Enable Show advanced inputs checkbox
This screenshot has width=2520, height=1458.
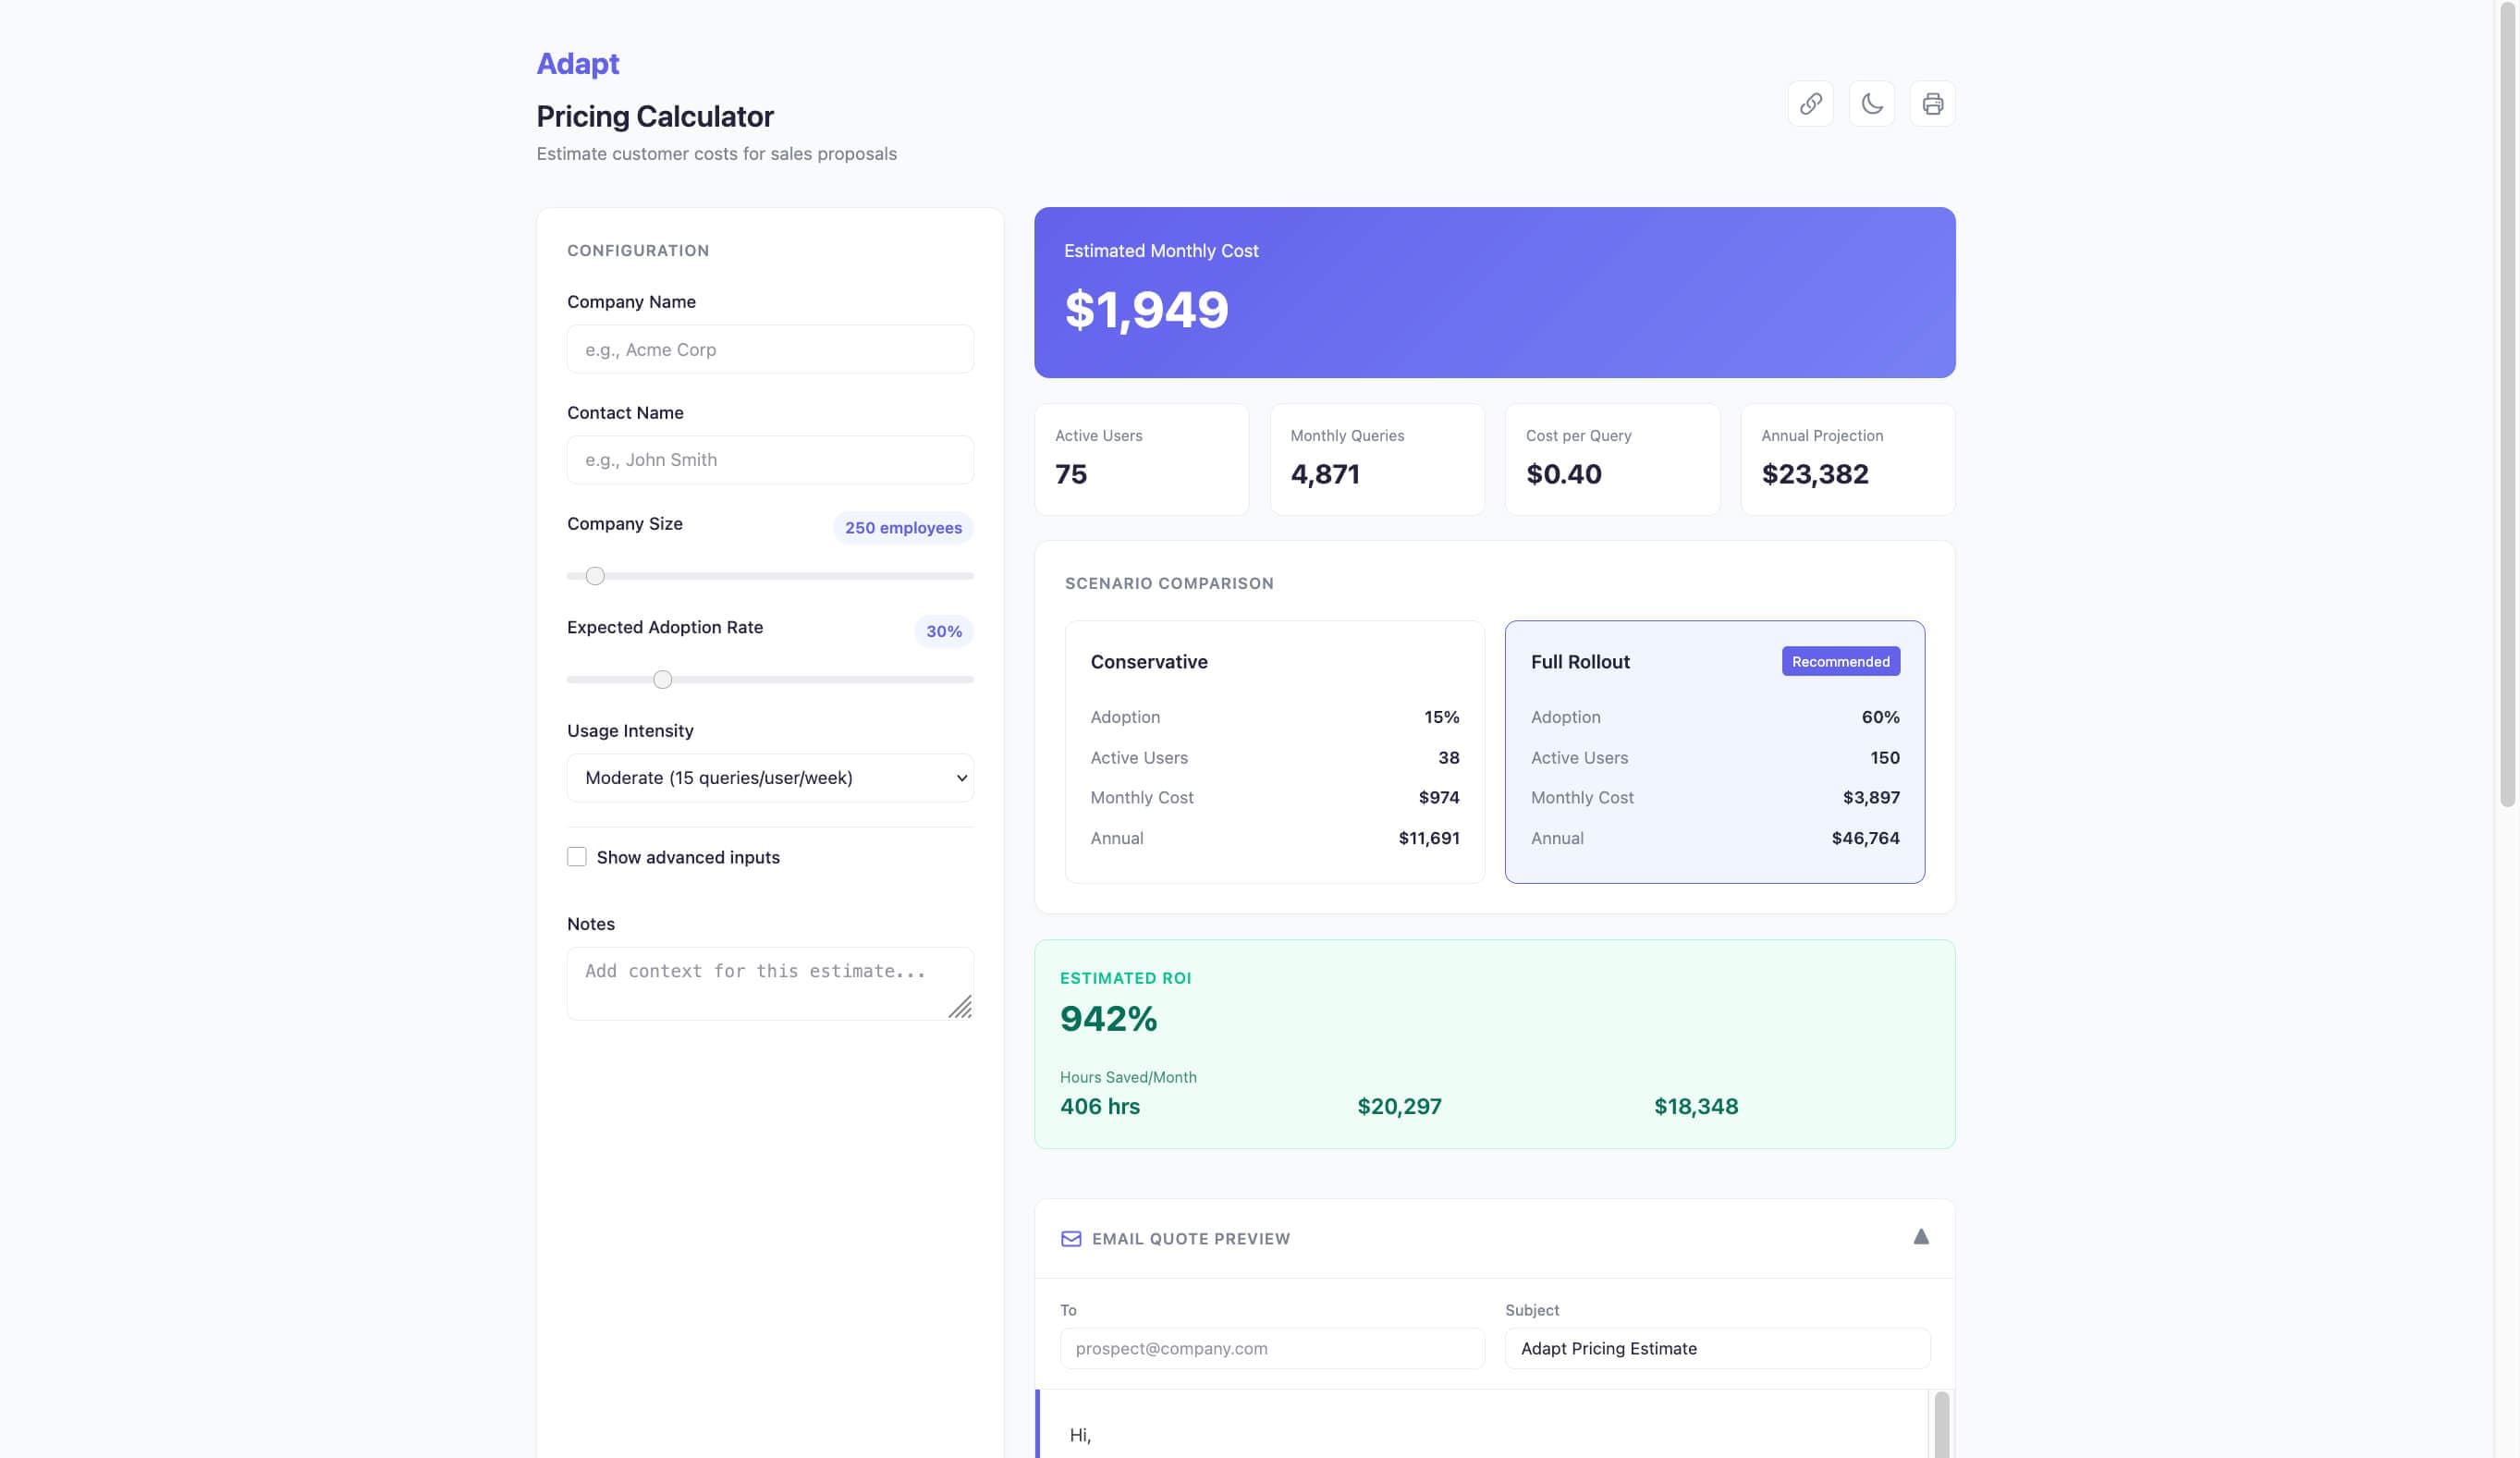pos(577,857)
